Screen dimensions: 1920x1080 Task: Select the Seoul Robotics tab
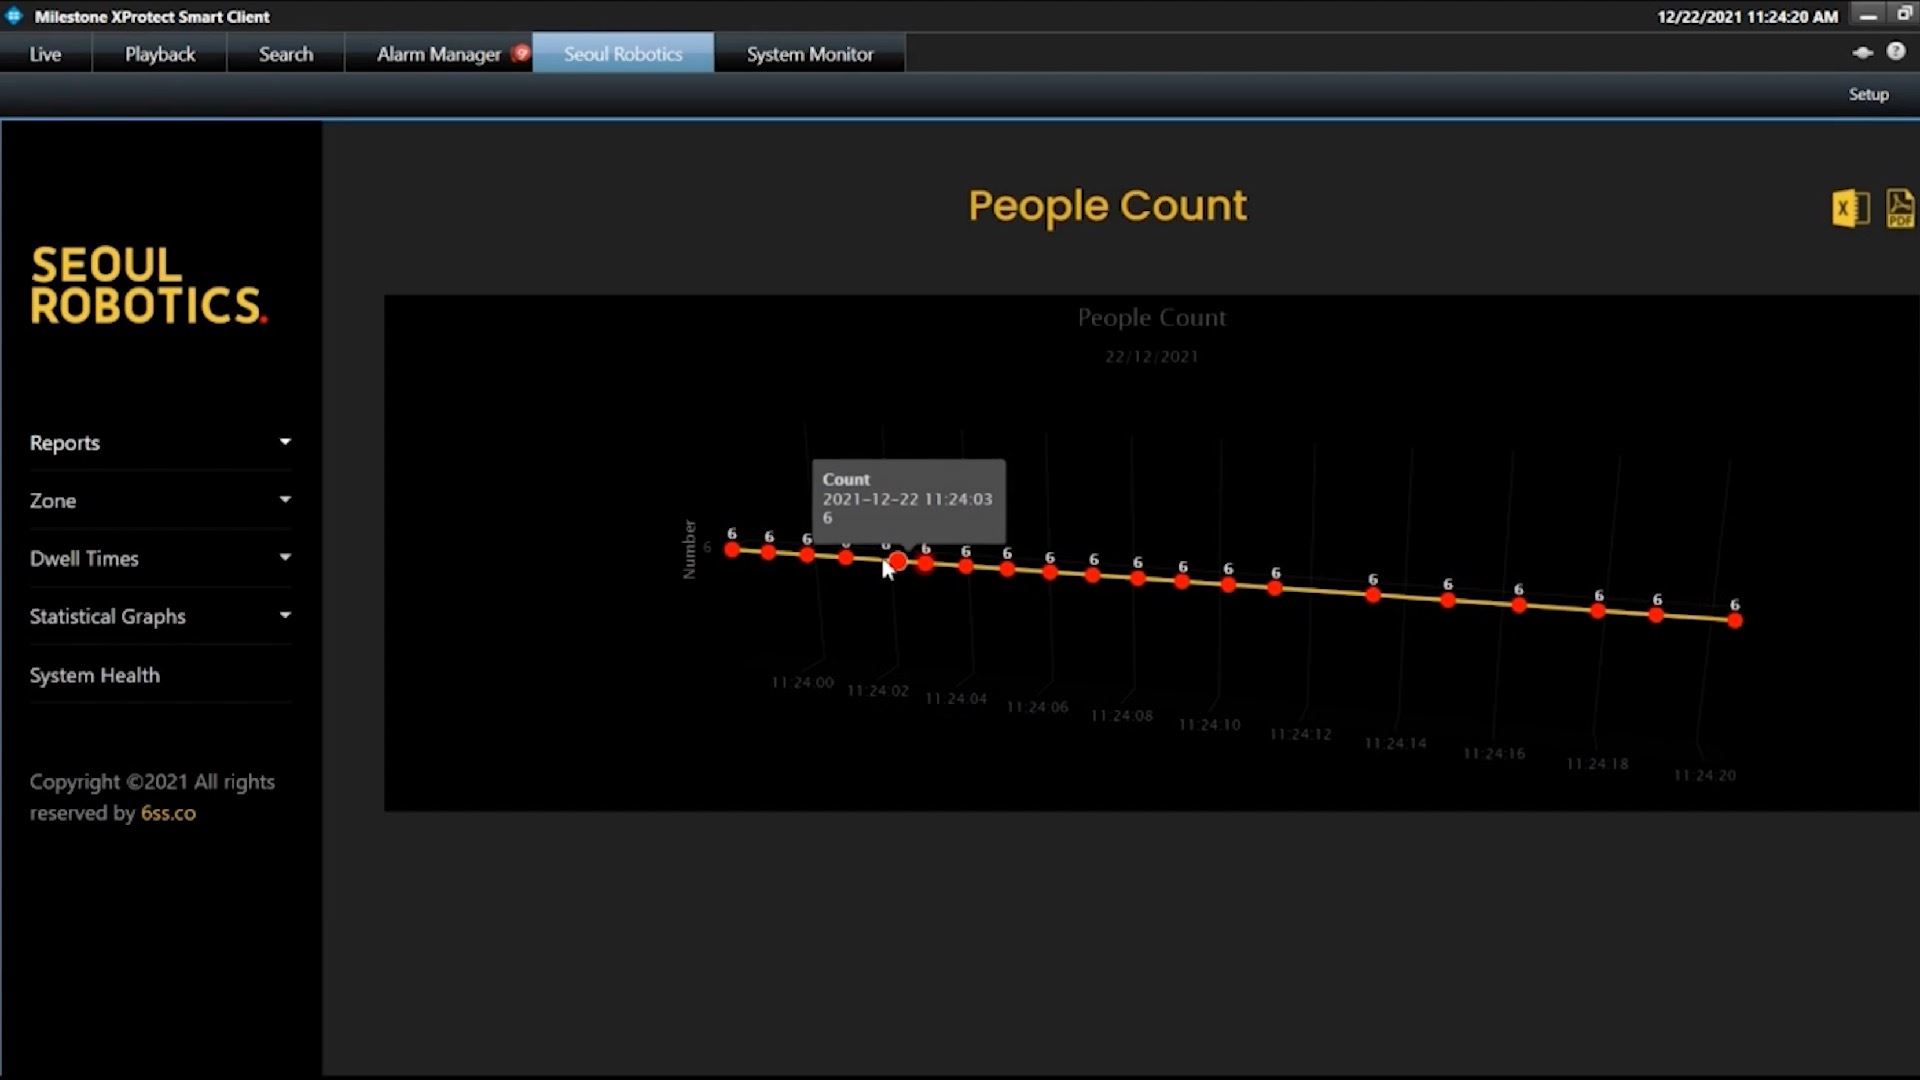click(623, 54)
